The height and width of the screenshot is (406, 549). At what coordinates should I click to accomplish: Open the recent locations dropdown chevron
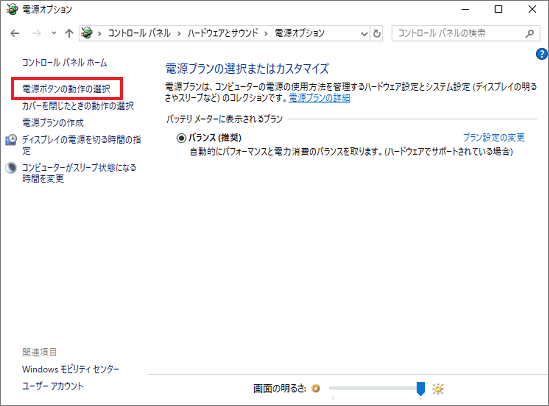pyautogui.click(x=54, y=33)
